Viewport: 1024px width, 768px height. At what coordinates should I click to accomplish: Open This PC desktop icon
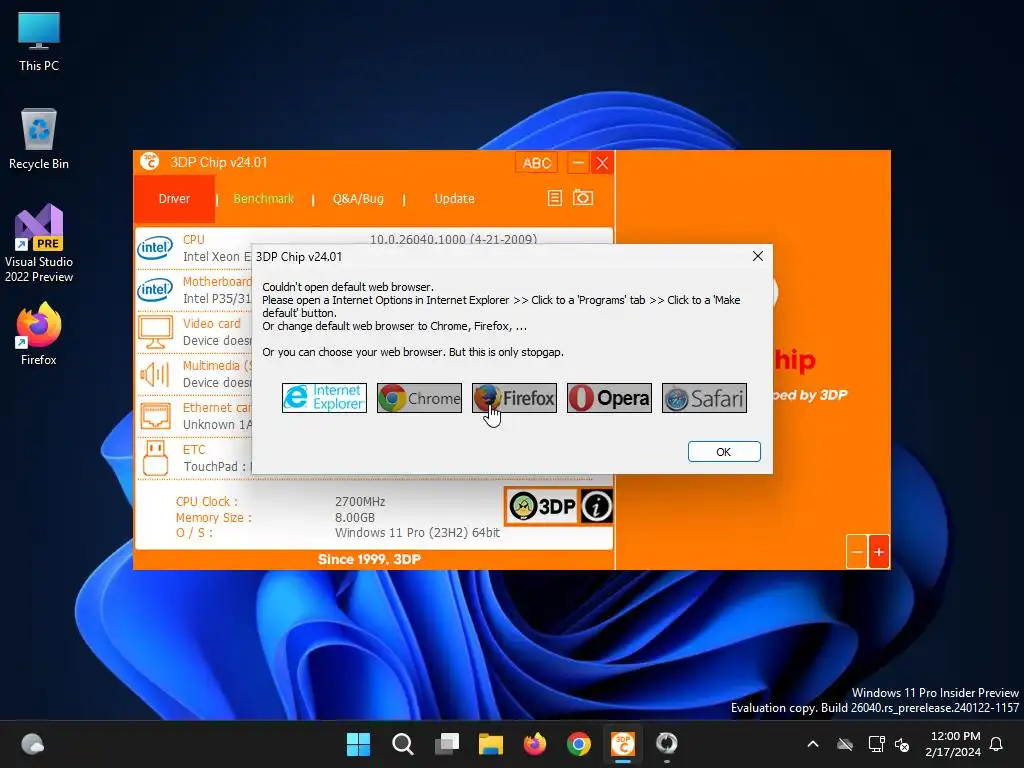click(39, 41)
